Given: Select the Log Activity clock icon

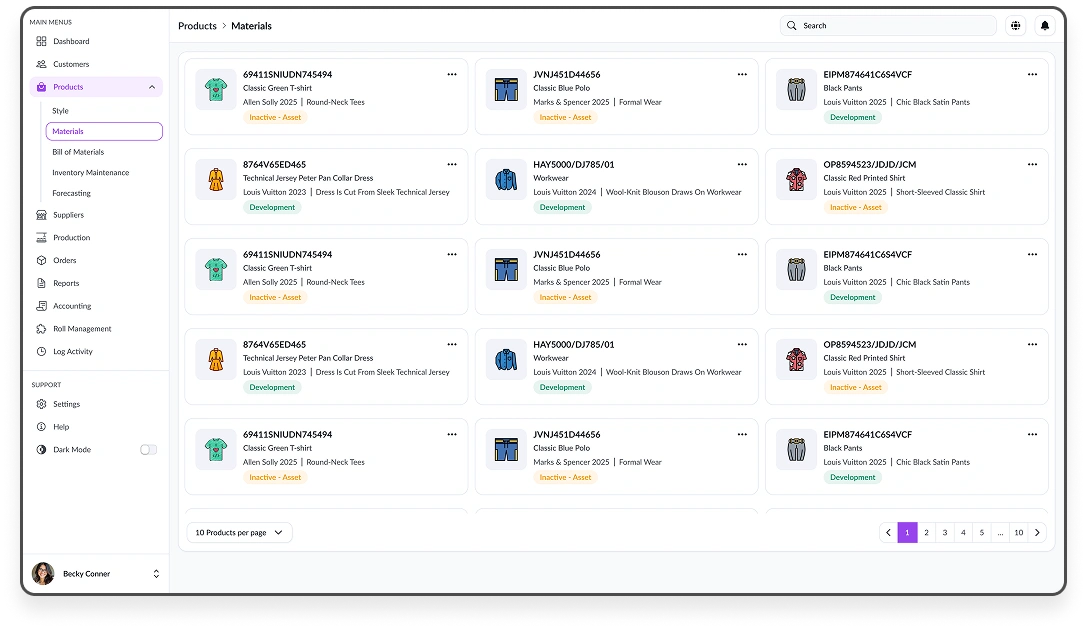Looking at the screenshot, I should pyautogui.click(x=41, y=352).
